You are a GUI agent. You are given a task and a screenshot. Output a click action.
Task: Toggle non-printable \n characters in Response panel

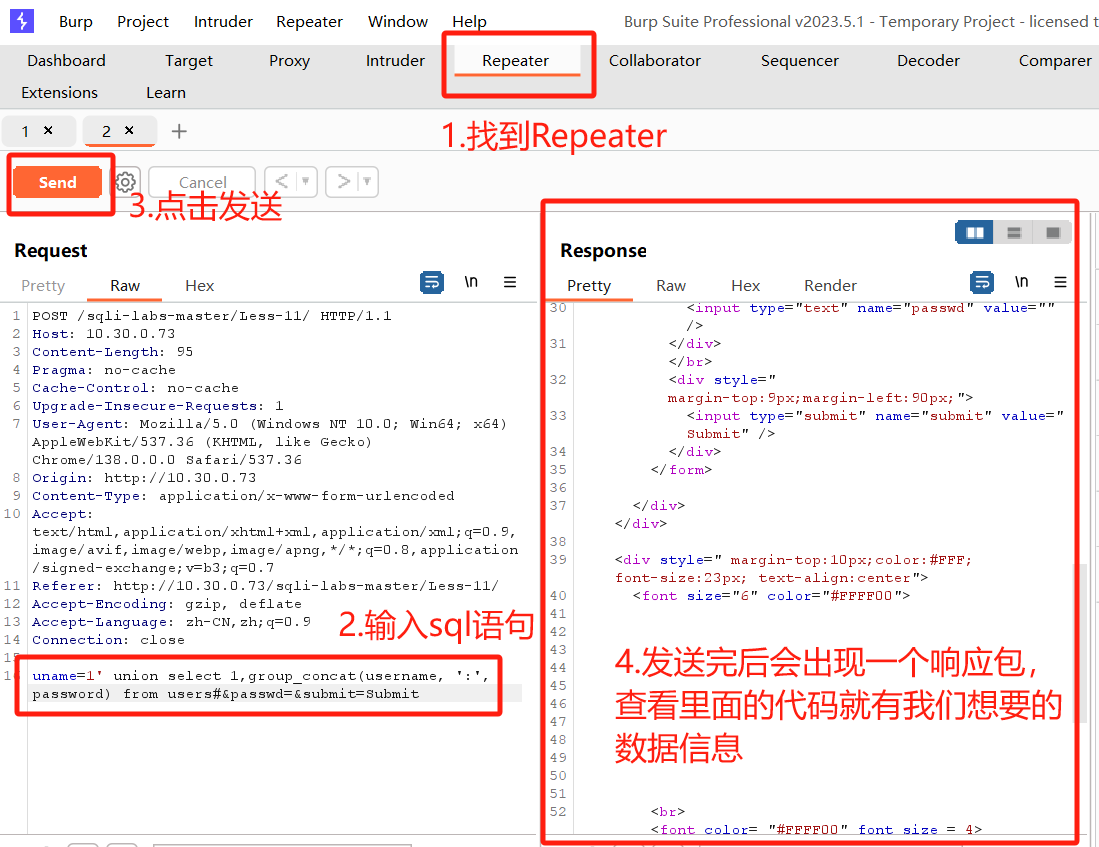click(x=1021, y=282)
